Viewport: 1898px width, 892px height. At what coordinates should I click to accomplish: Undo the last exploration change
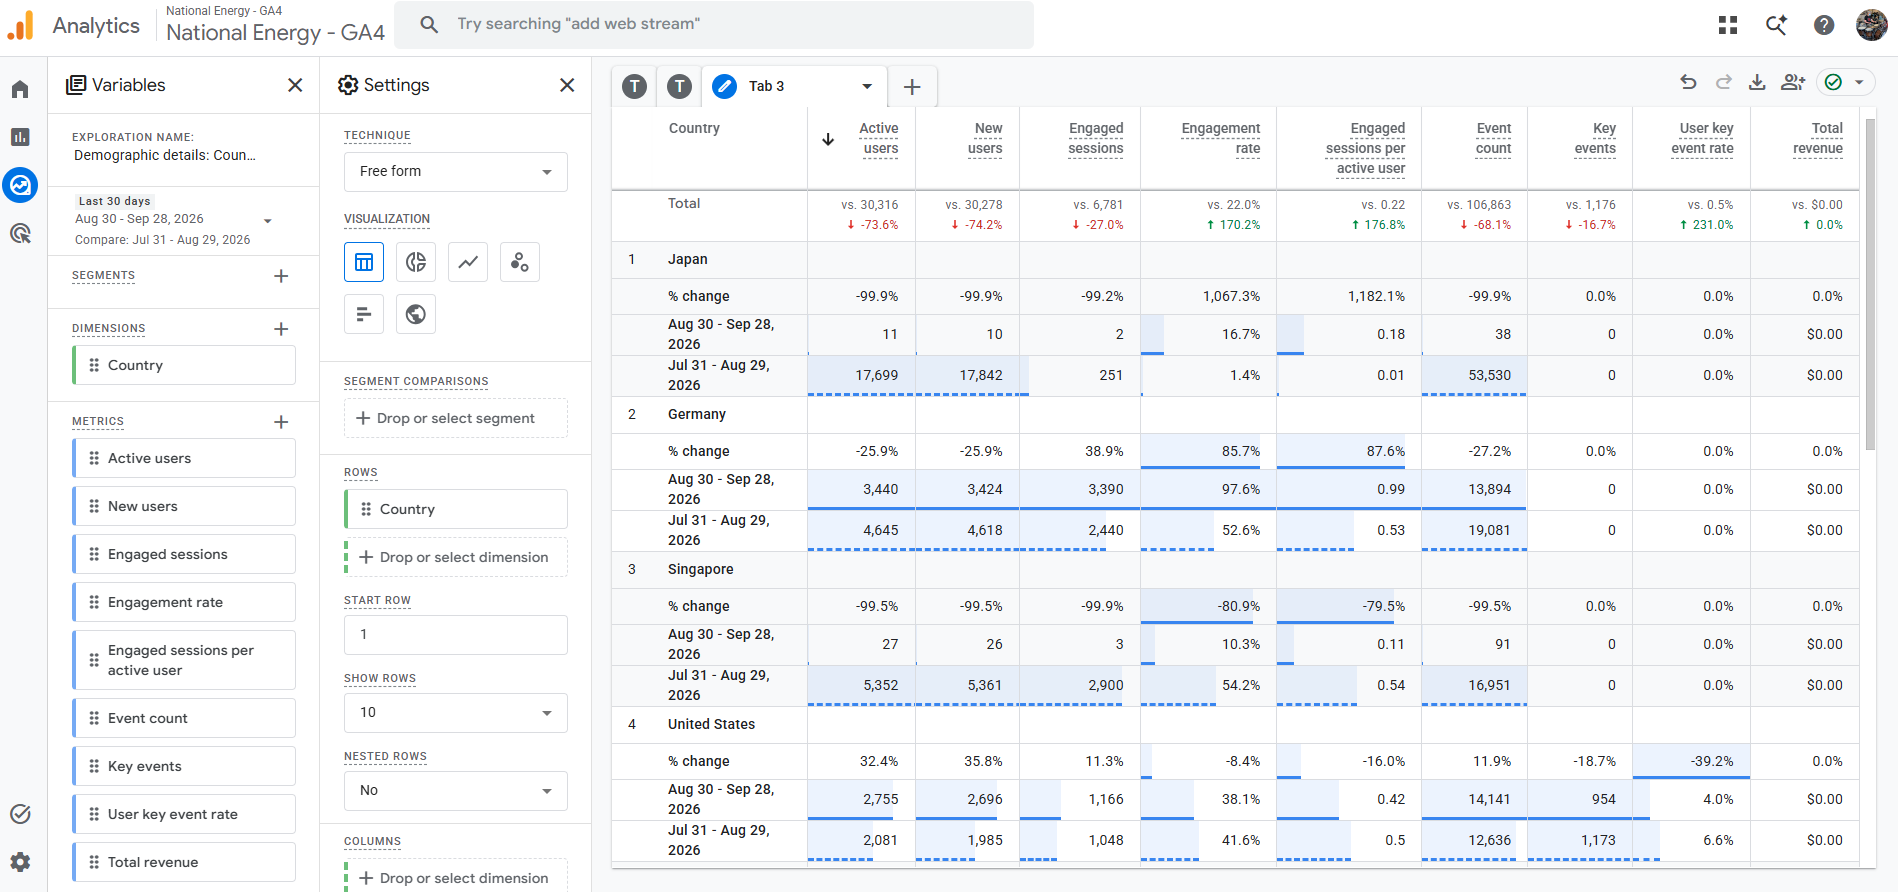(1689, 83)
